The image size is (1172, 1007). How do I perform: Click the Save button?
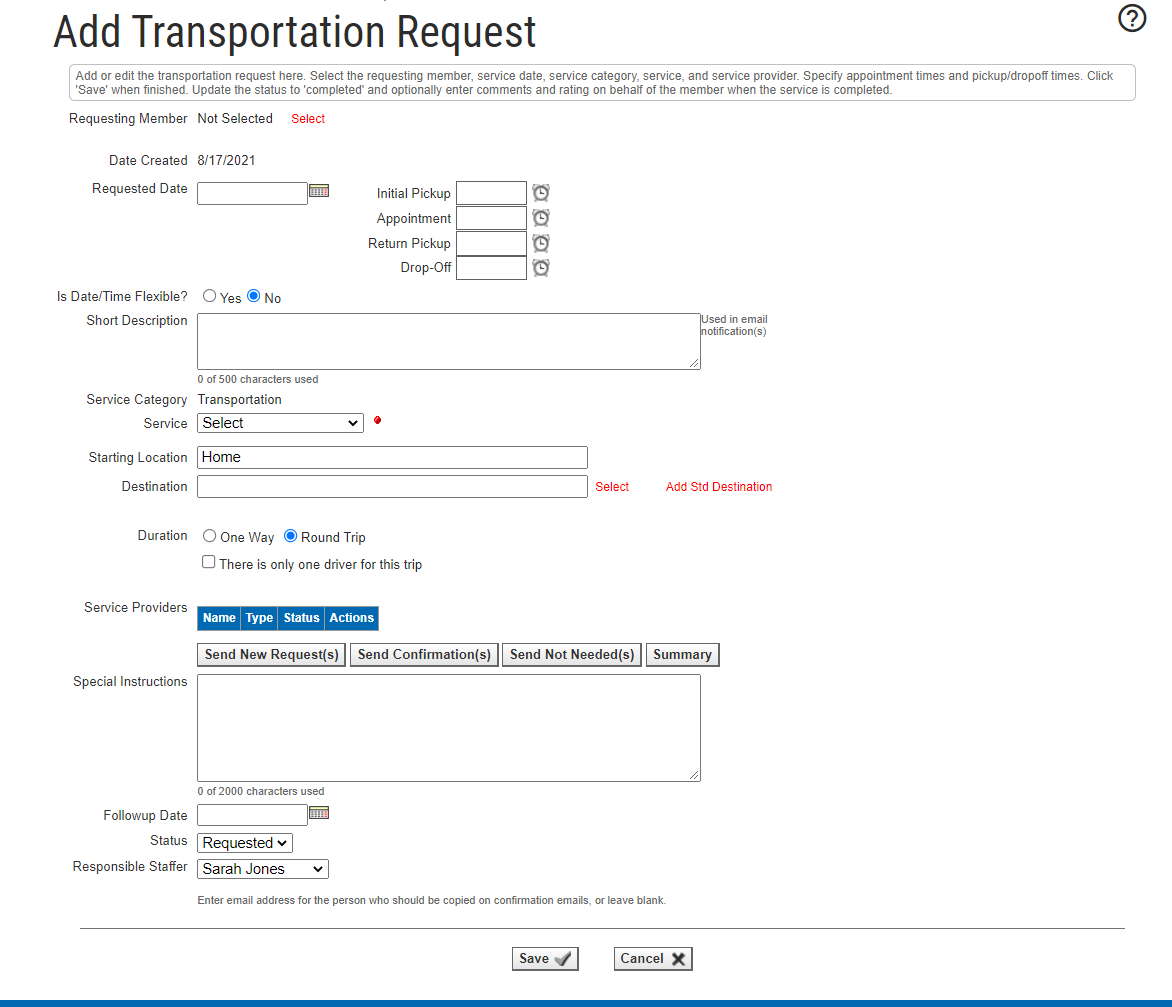tap(545, 959)
